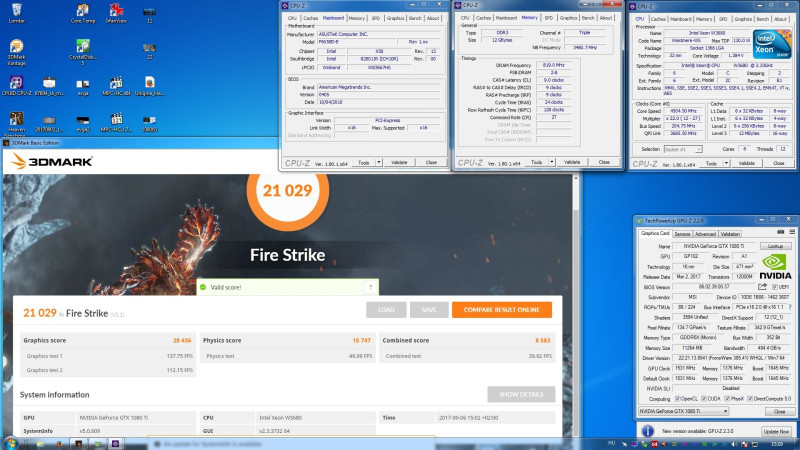Click the Bus Interface question mark icon
Screen dimensions: 800x450
click(x=791, y=307)
